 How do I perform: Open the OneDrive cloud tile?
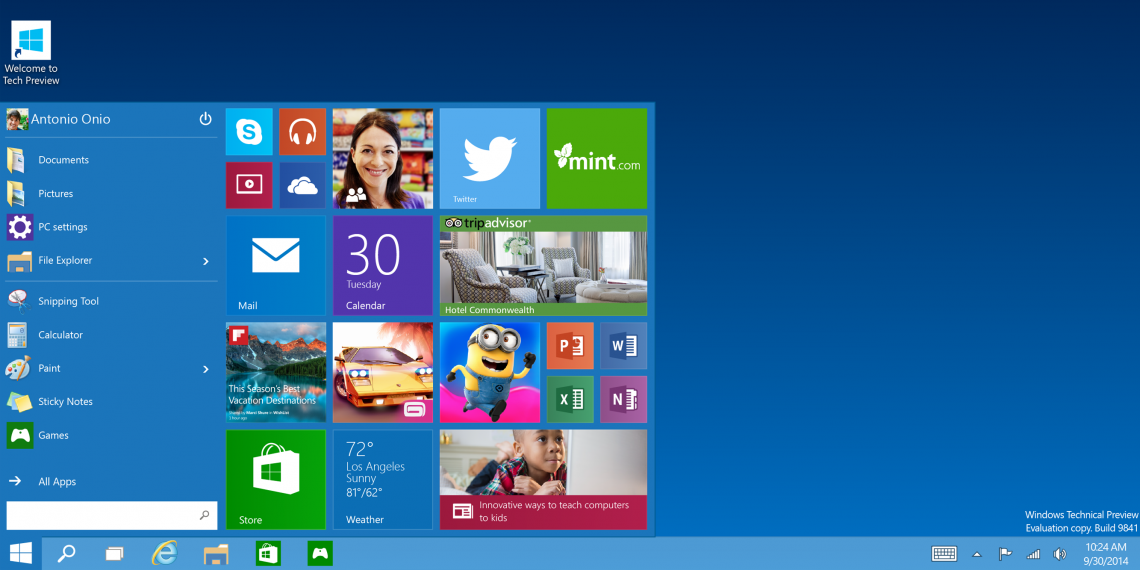302,185
